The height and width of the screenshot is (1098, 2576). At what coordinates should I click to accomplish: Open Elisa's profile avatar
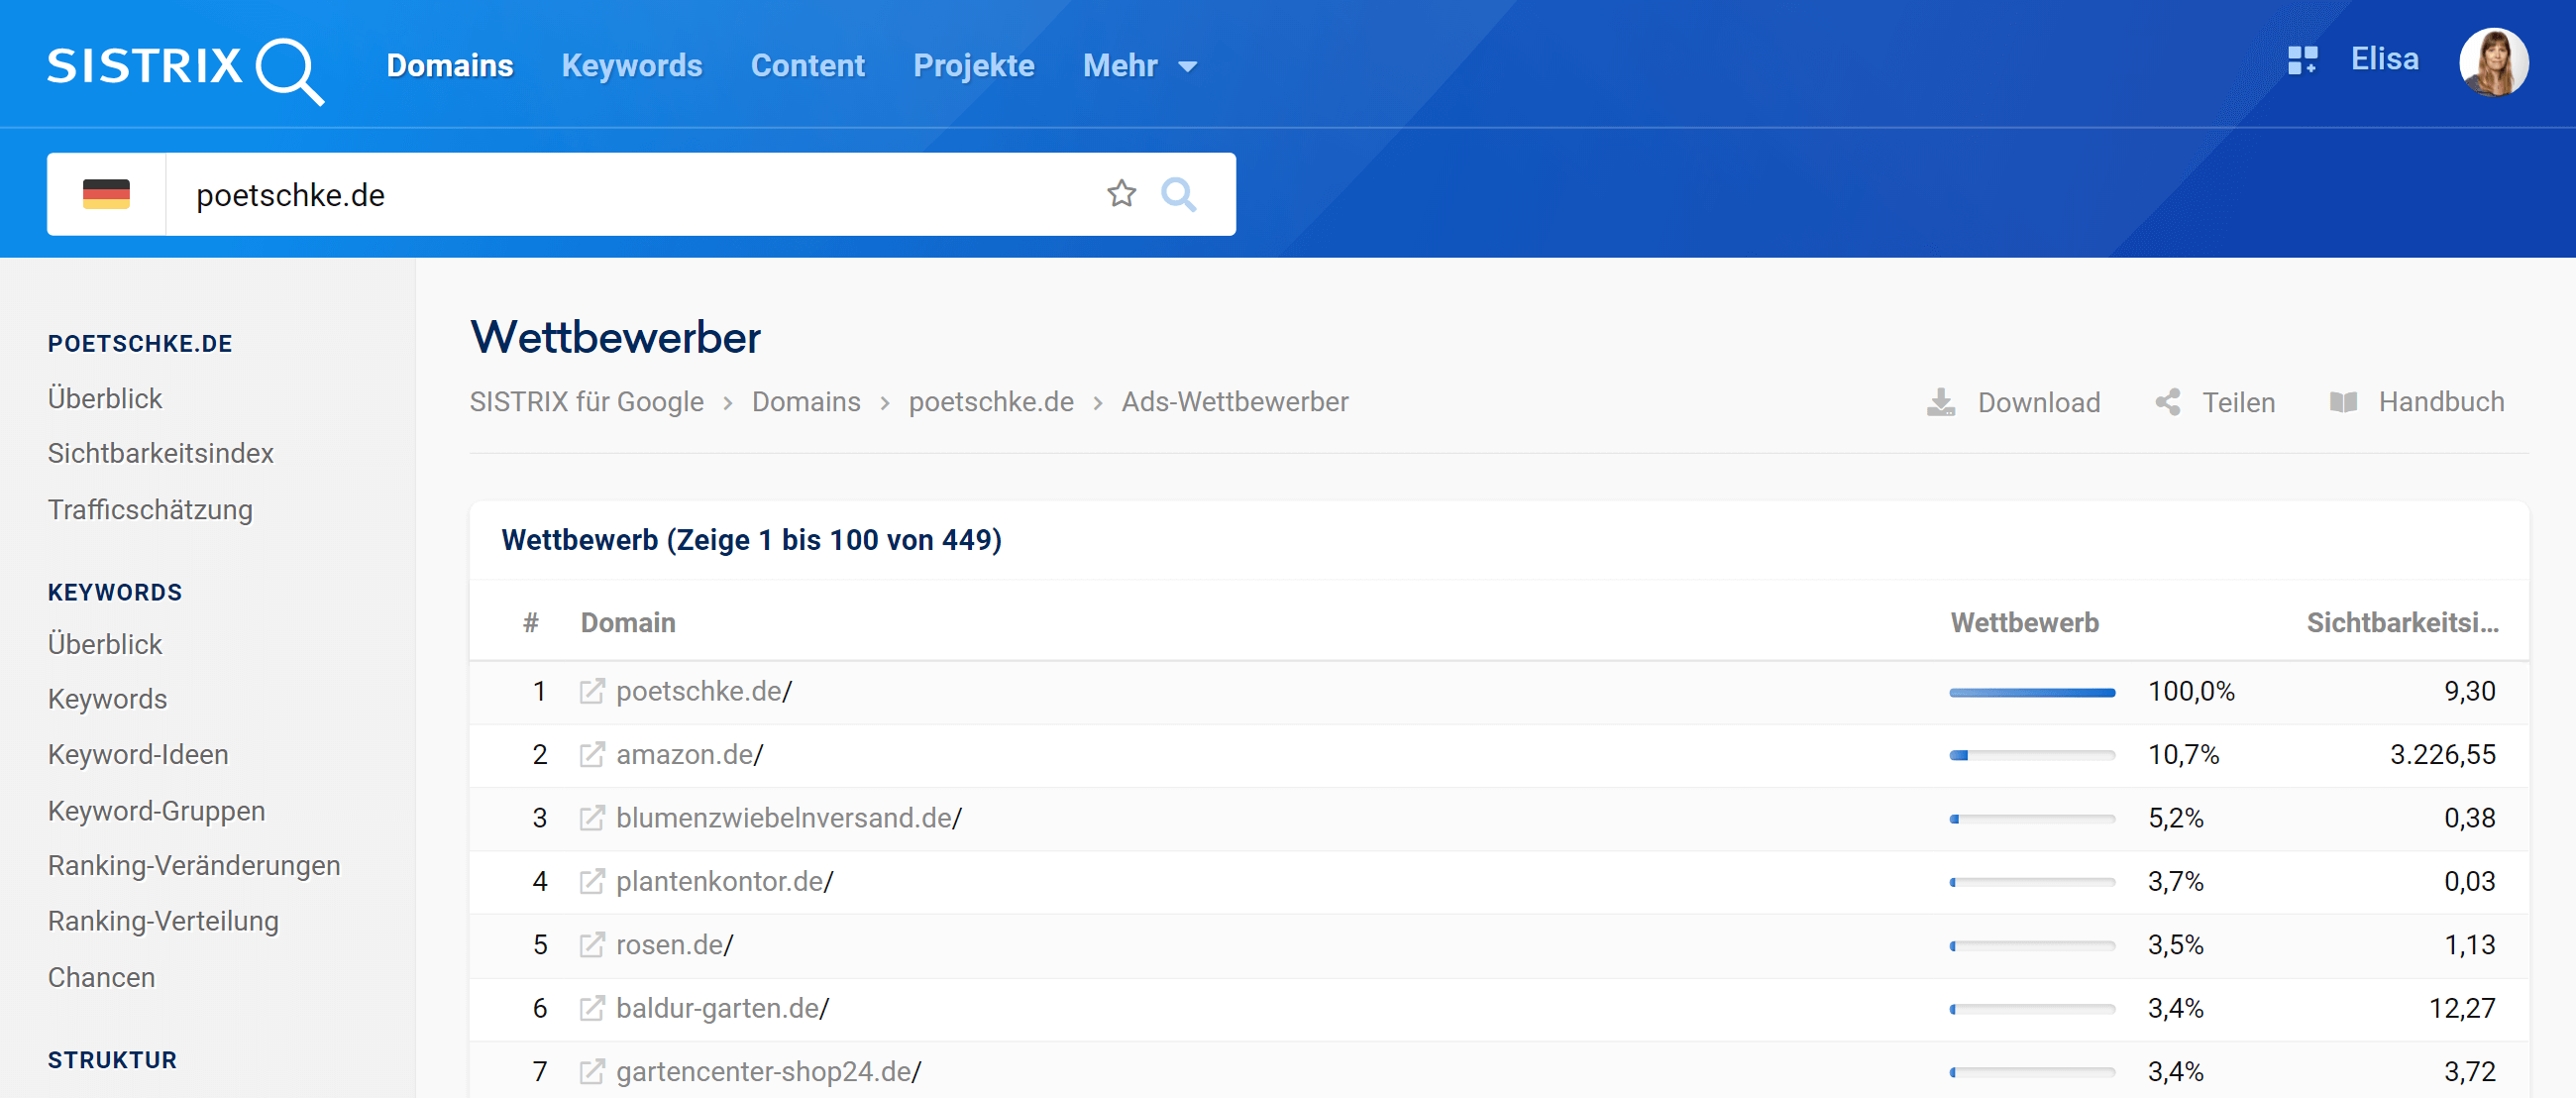(x=2493, y=63)
